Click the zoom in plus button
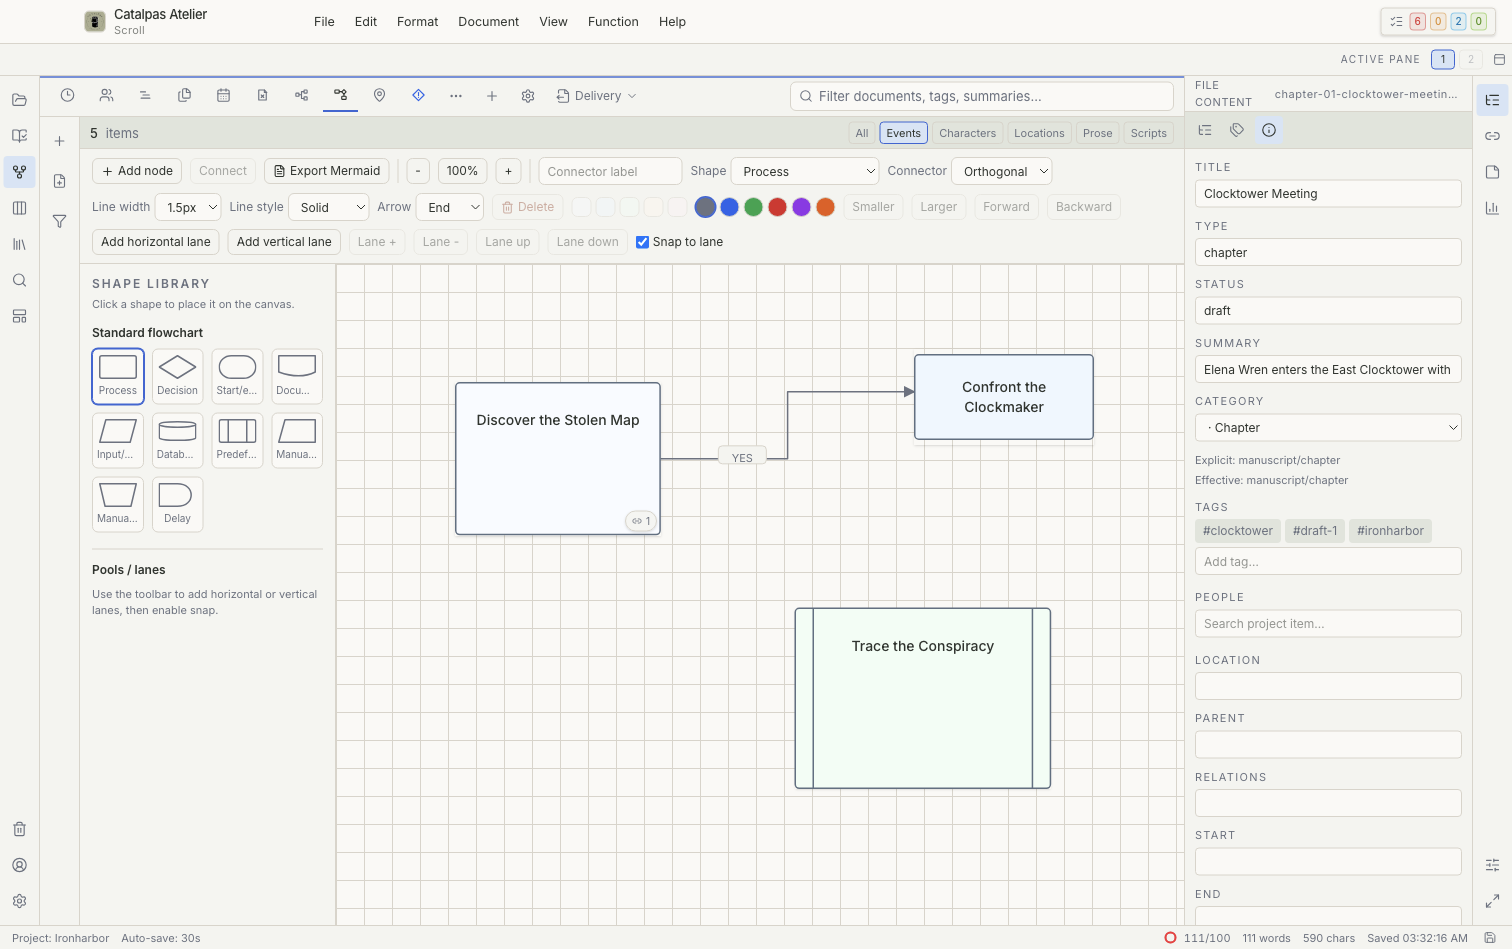This screenshot has height=949, width=1512. point(508,171)
